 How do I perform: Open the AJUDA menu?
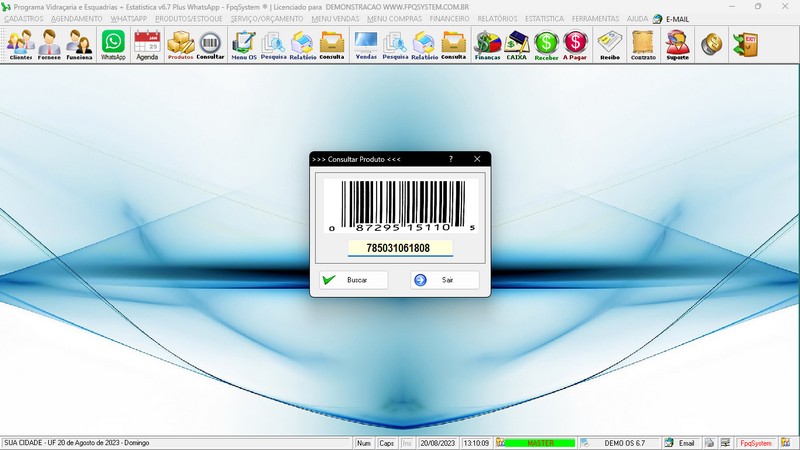637,19
